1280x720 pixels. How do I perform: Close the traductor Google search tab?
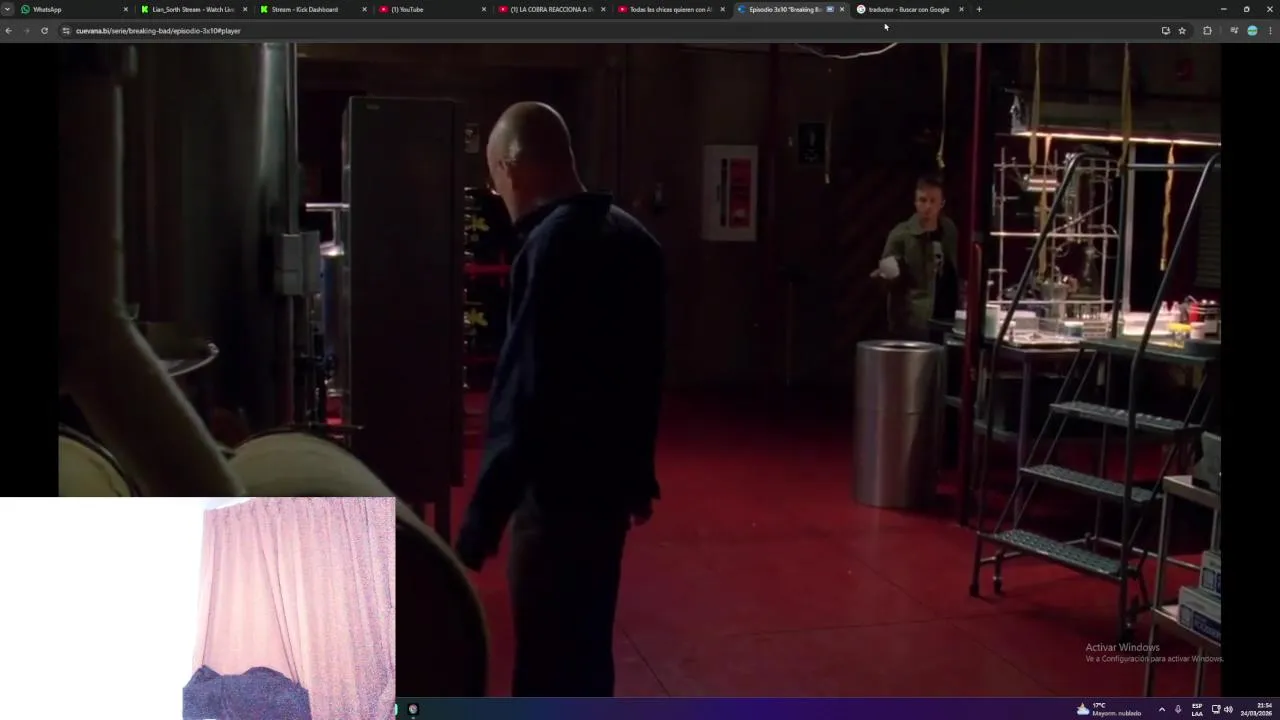click(x=961, y=9)
